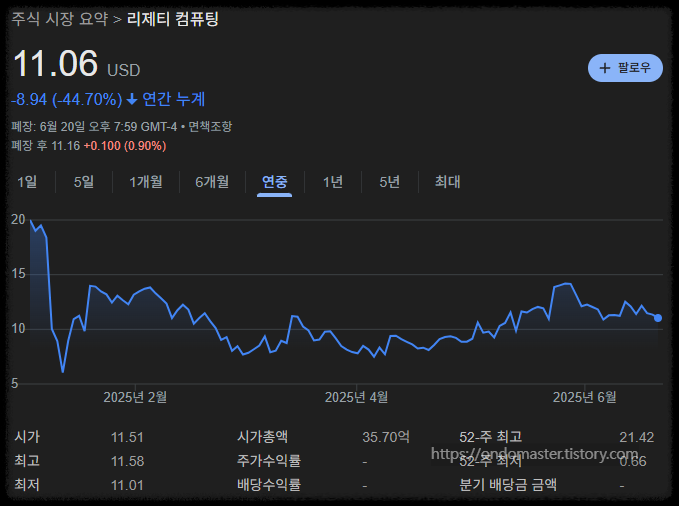Click the down arrow beside 연간 누계
Image resolution: width=679 pixels, height=506 pixels.
tap(132, 100)
